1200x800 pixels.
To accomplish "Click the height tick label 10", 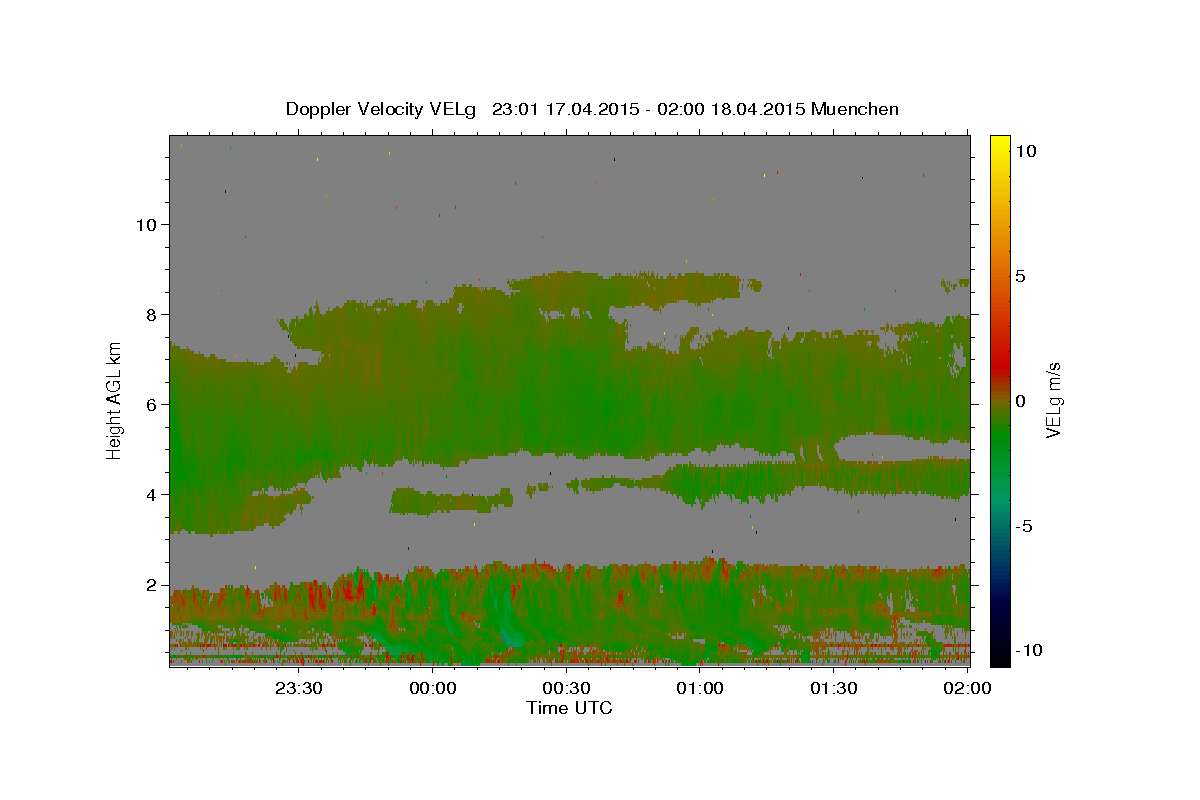I will 145,224.
